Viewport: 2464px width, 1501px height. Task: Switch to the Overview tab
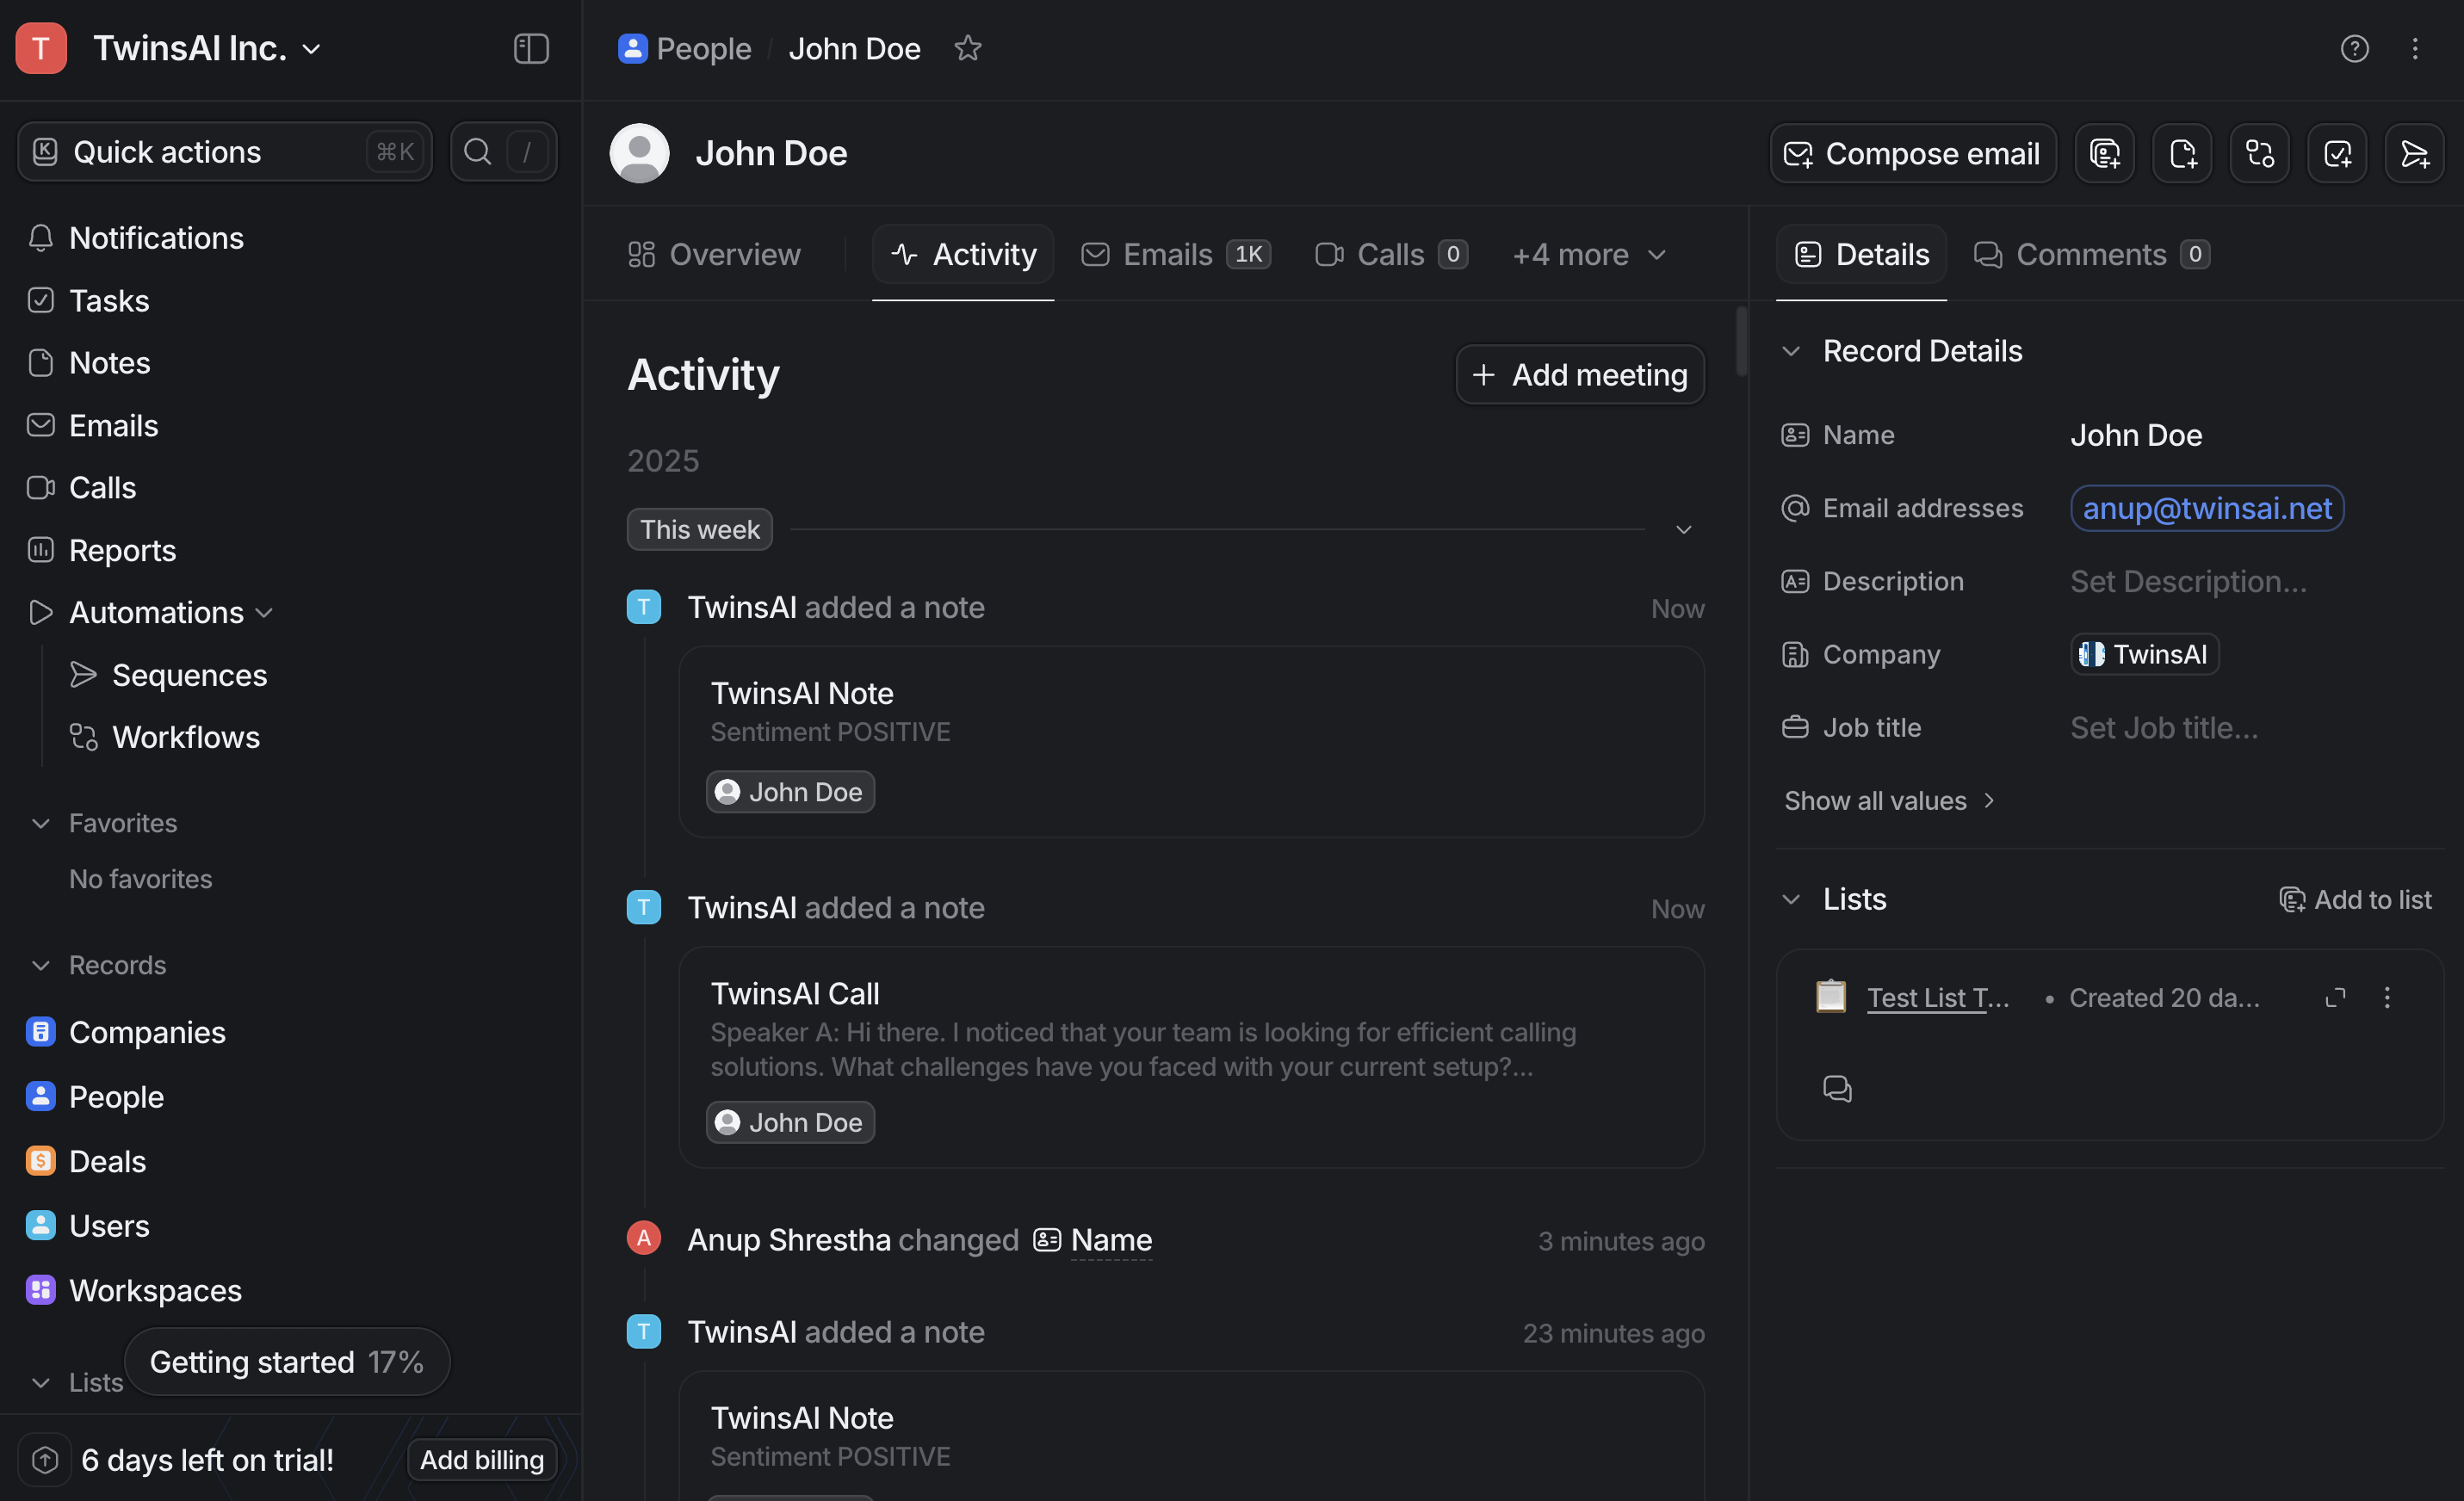click(714, 254)
